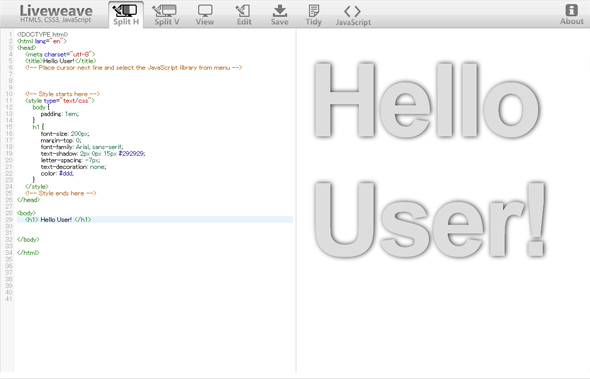Click the color: #ddd line
This screenshot has width=590, height=379.
(57, 174)
